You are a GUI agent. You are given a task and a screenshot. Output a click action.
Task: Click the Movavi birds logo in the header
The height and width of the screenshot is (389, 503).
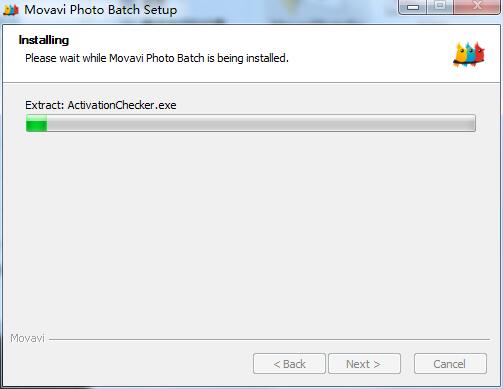(x=469, y=54)
